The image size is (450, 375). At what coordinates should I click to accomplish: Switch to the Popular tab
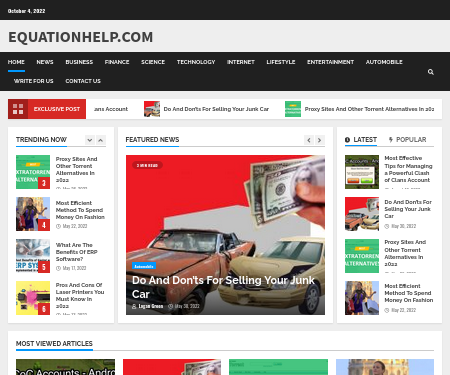[407, 140]
